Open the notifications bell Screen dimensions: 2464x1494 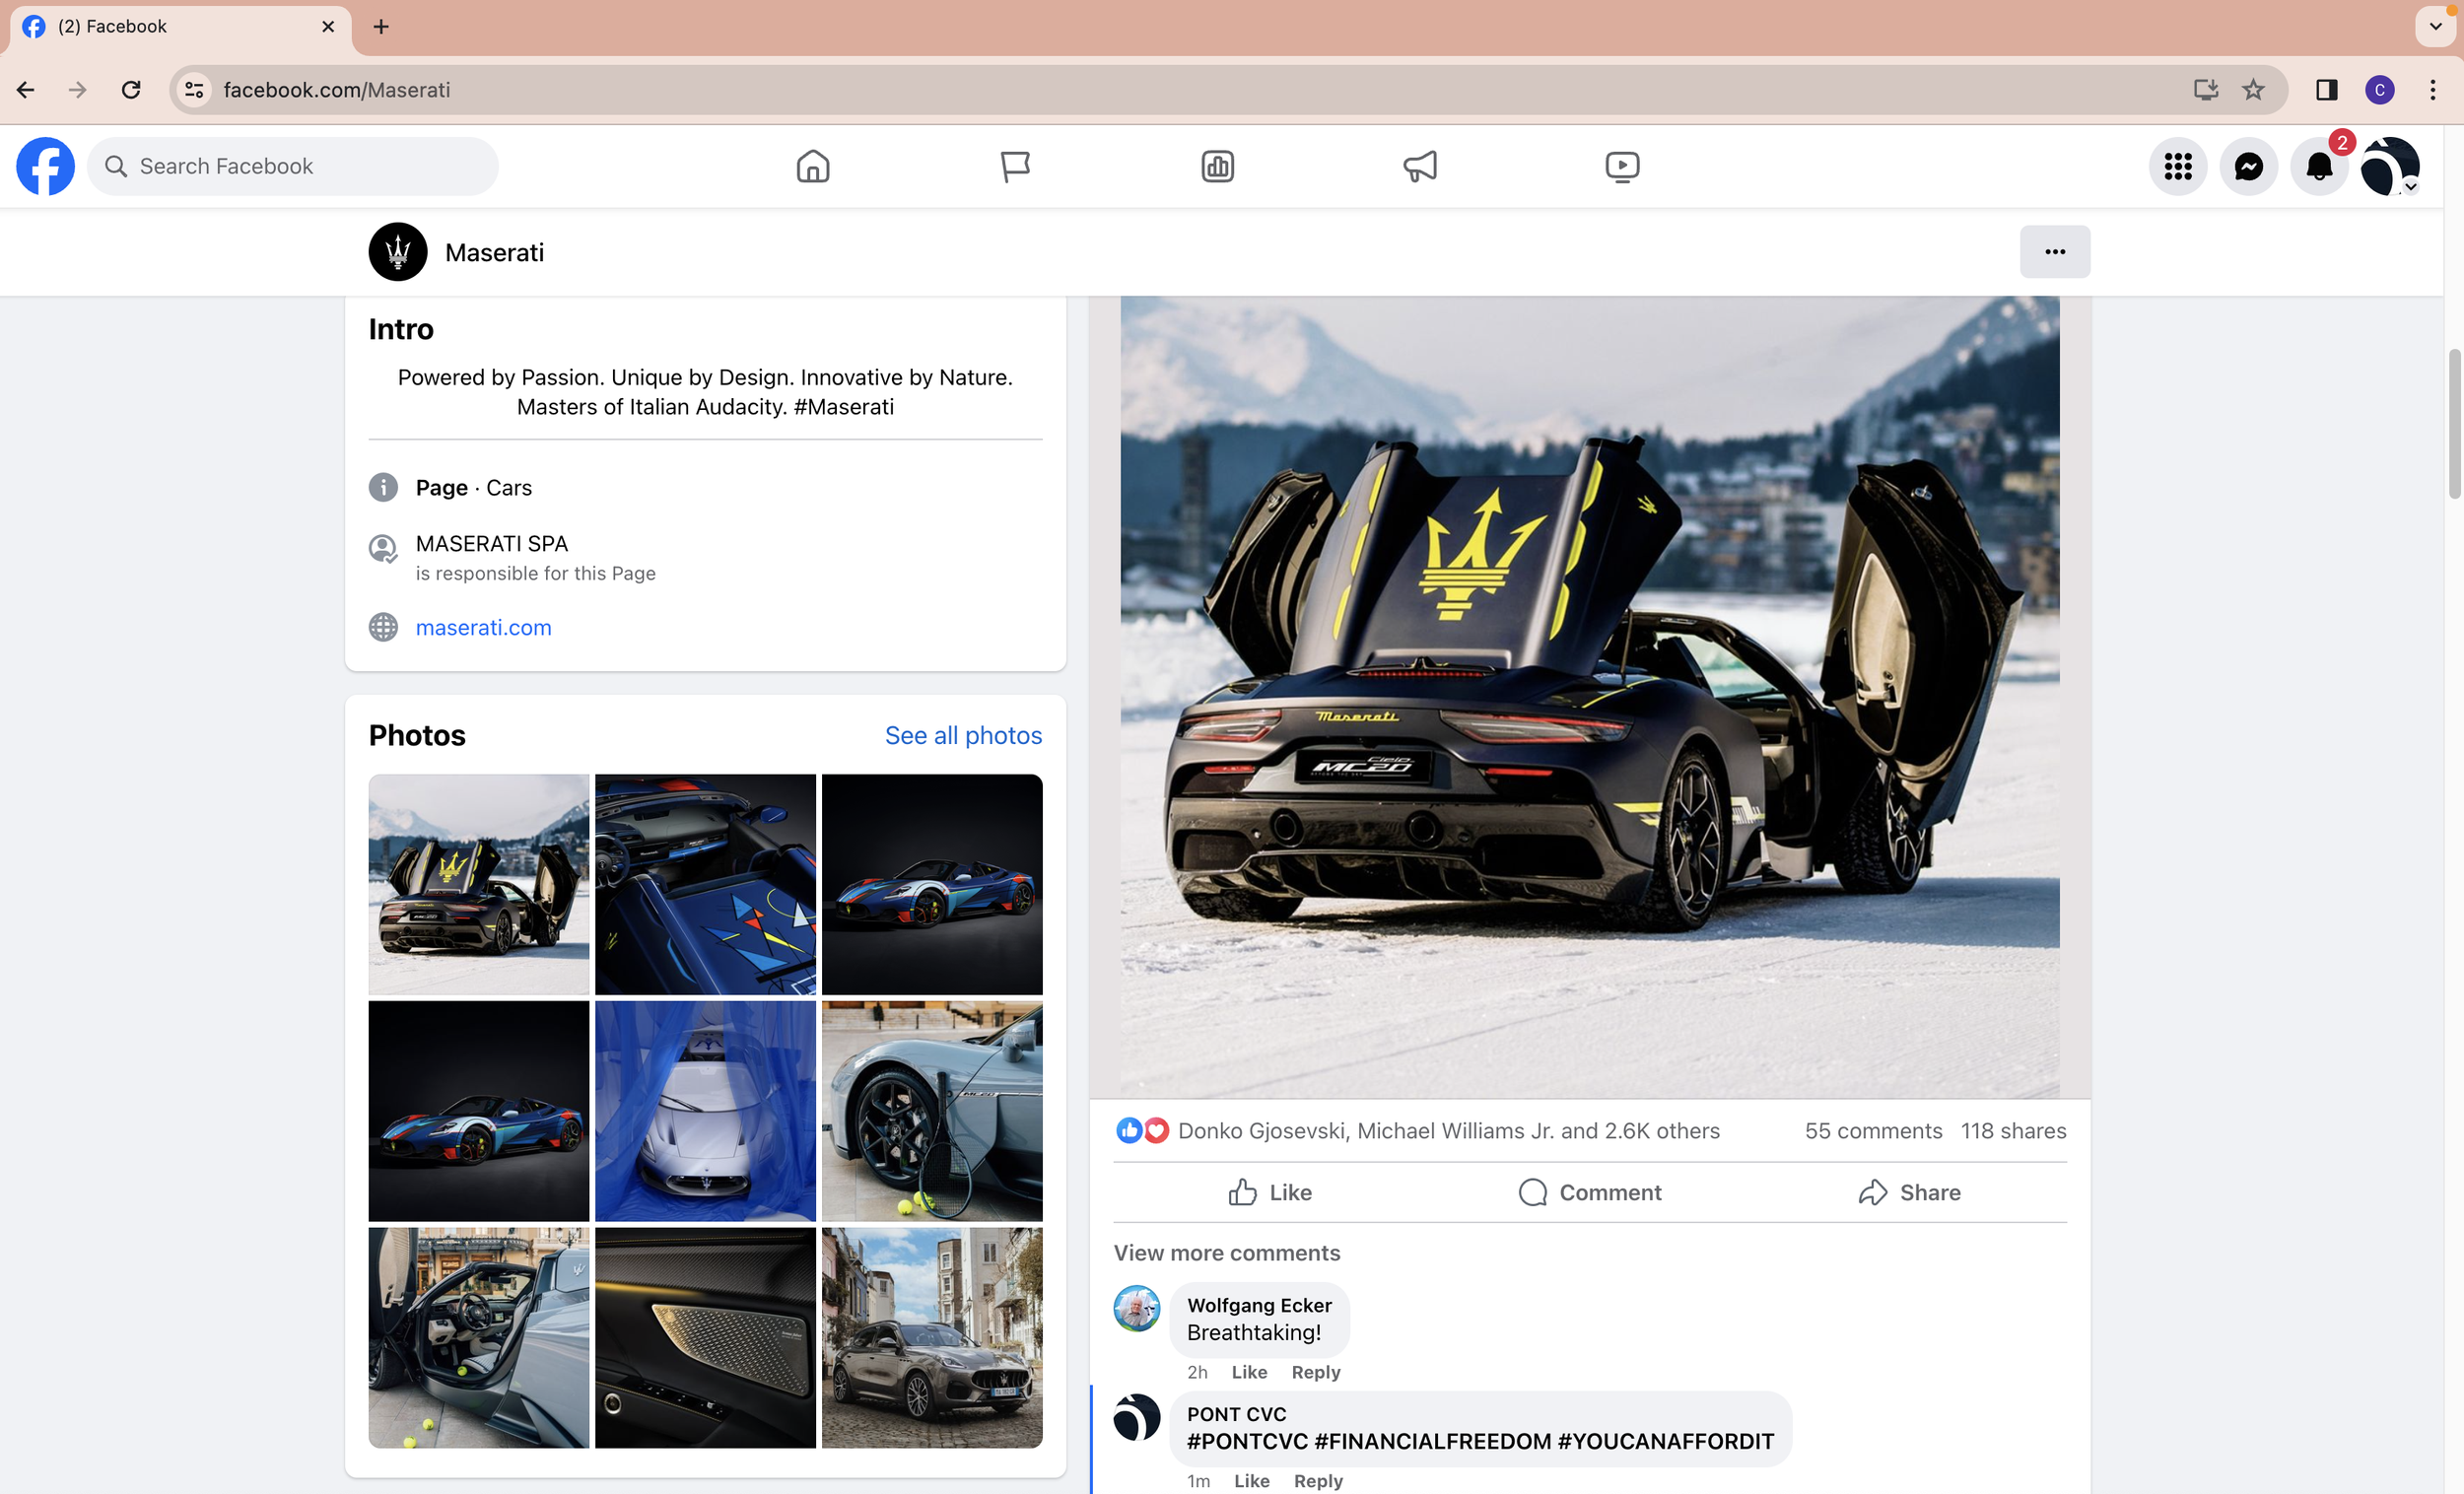(x=2319, y=166)
